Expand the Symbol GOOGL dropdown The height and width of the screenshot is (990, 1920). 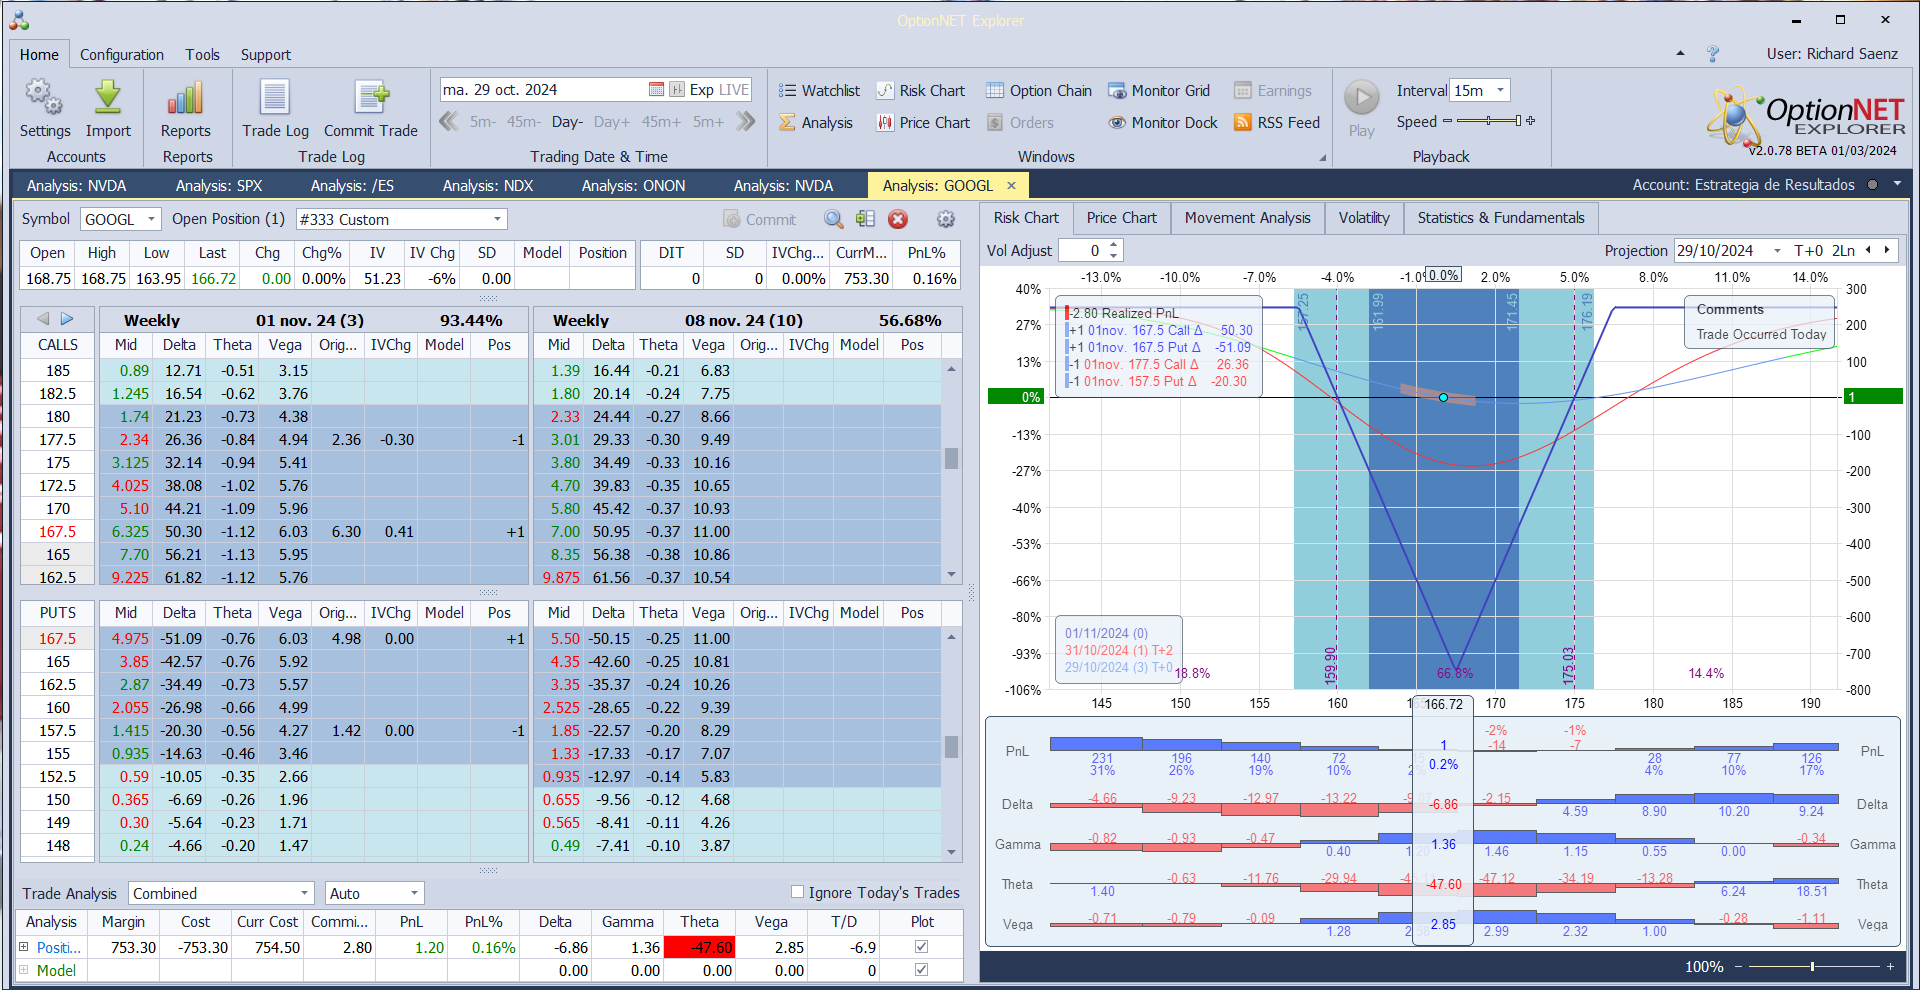pos(151,220)
